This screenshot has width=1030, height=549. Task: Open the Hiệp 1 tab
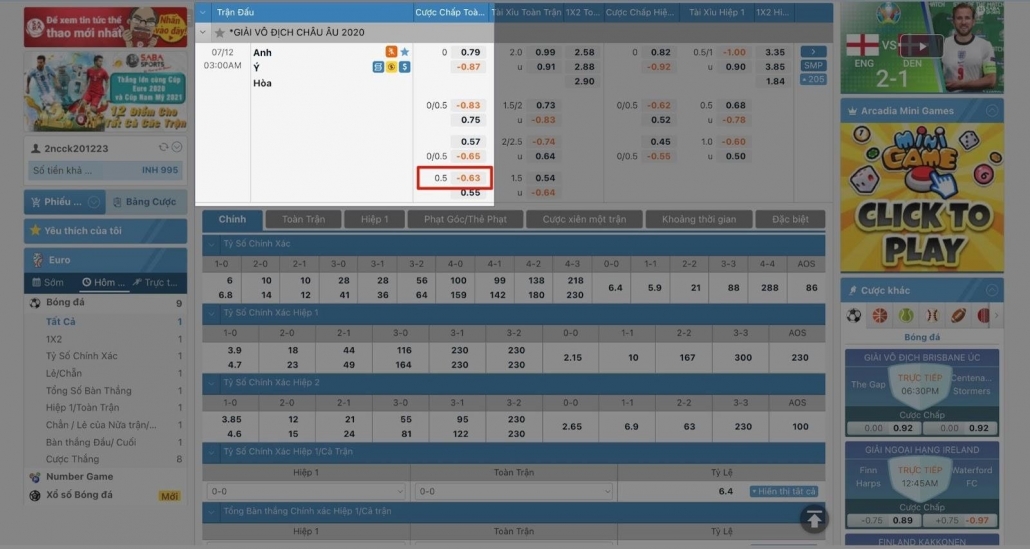pos(374,219)
